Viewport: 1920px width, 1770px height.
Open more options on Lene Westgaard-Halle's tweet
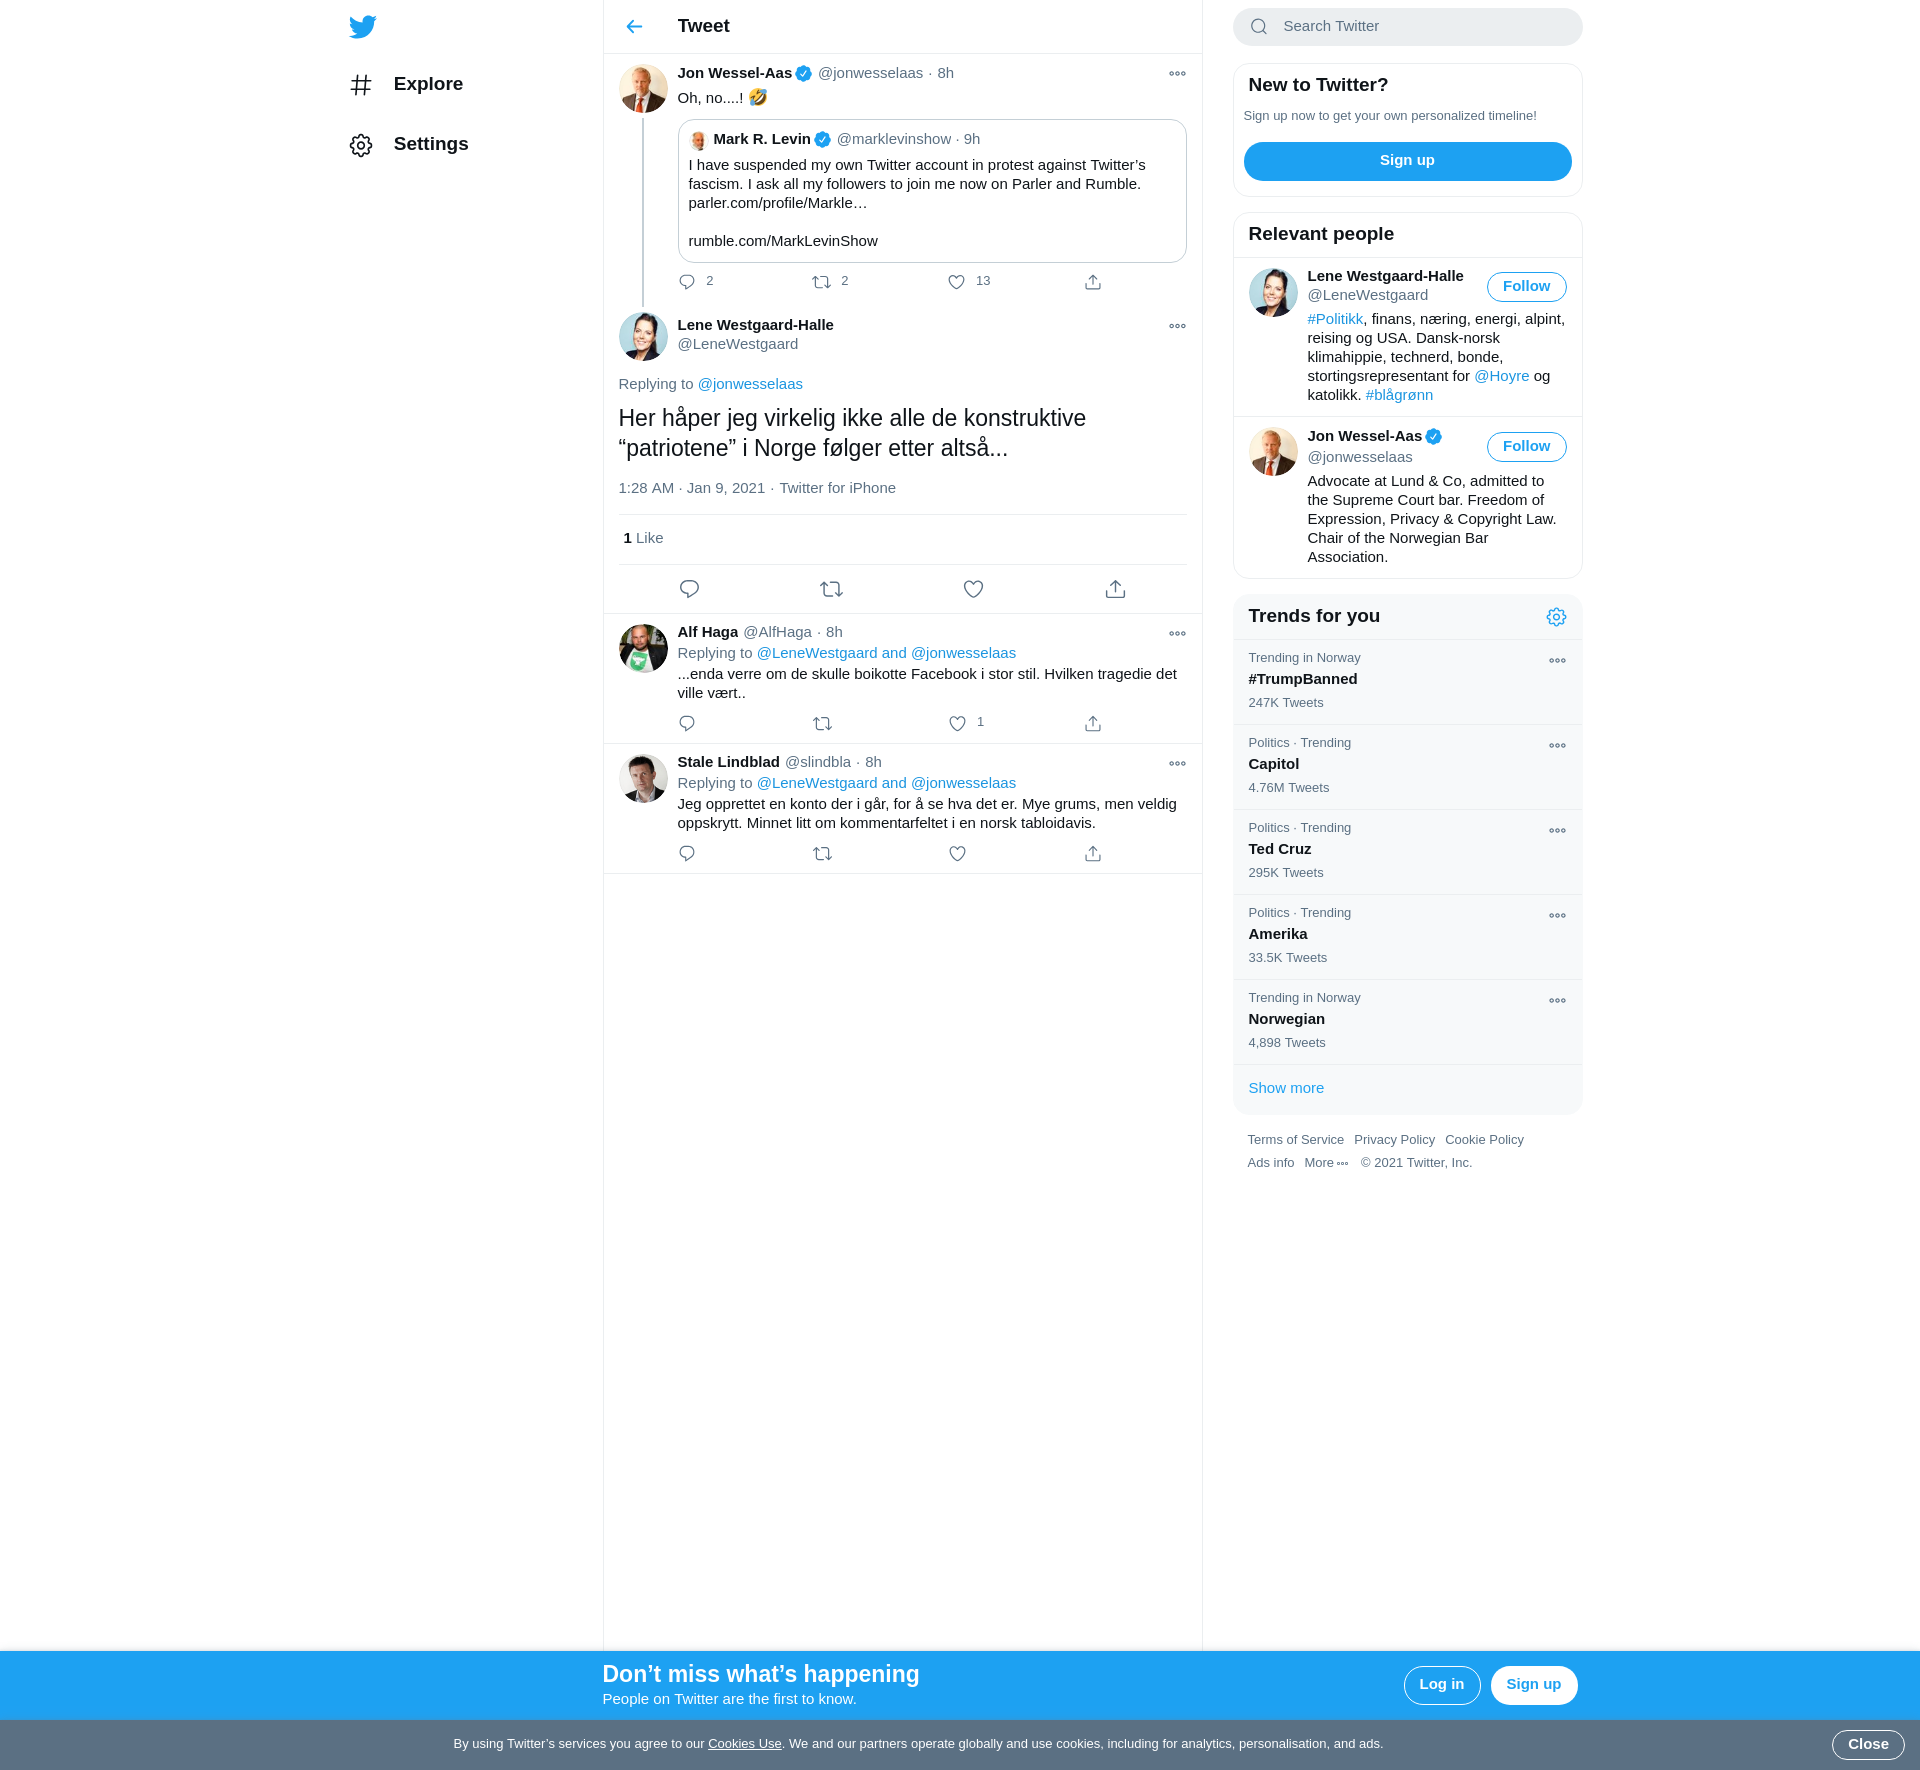1177,326
